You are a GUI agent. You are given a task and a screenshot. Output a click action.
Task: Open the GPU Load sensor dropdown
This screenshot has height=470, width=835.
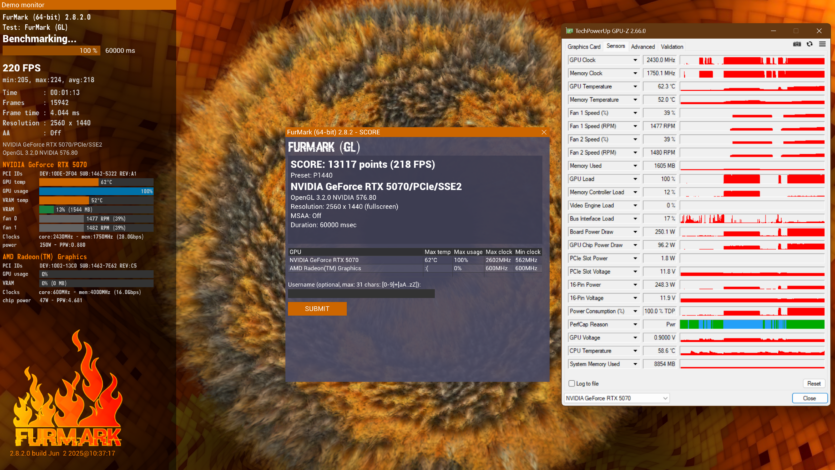[x=635, y=179]
